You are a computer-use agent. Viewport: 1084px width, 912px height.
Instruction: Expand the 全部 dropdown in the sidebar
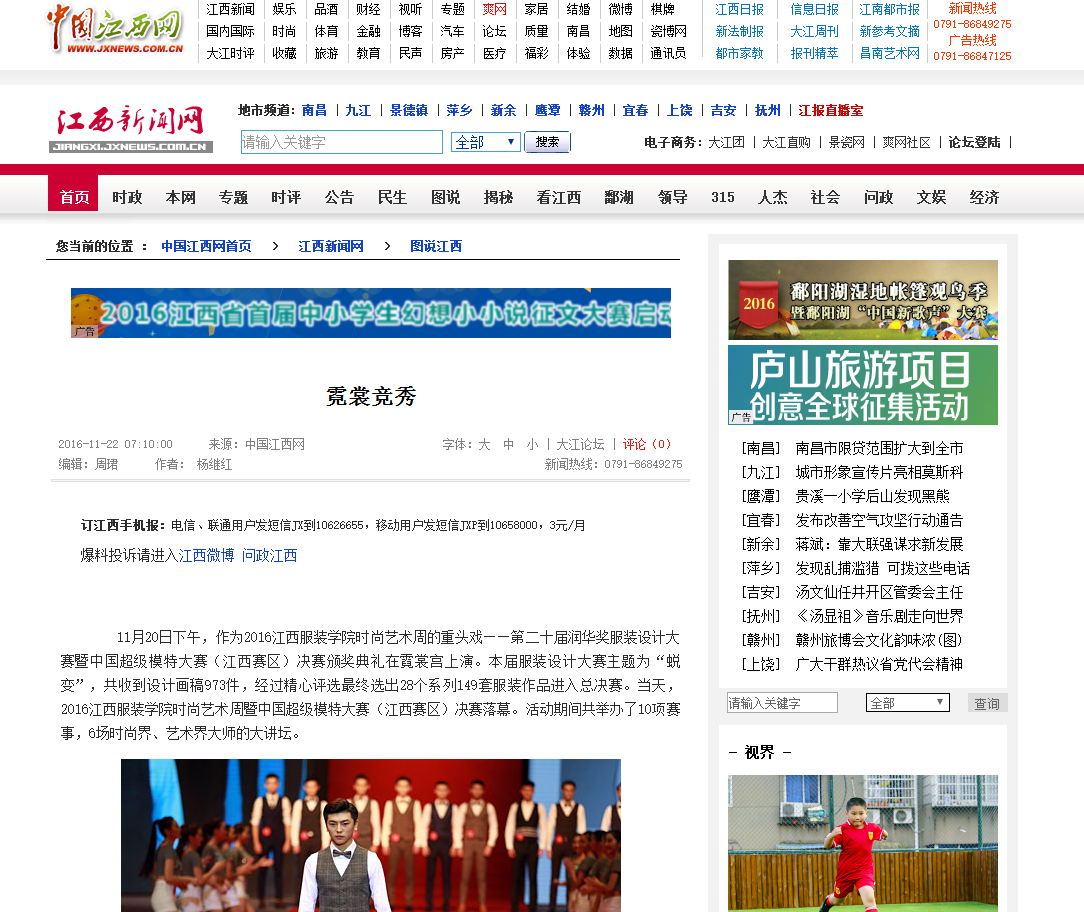pyautogui.click(x=907, y=703)
